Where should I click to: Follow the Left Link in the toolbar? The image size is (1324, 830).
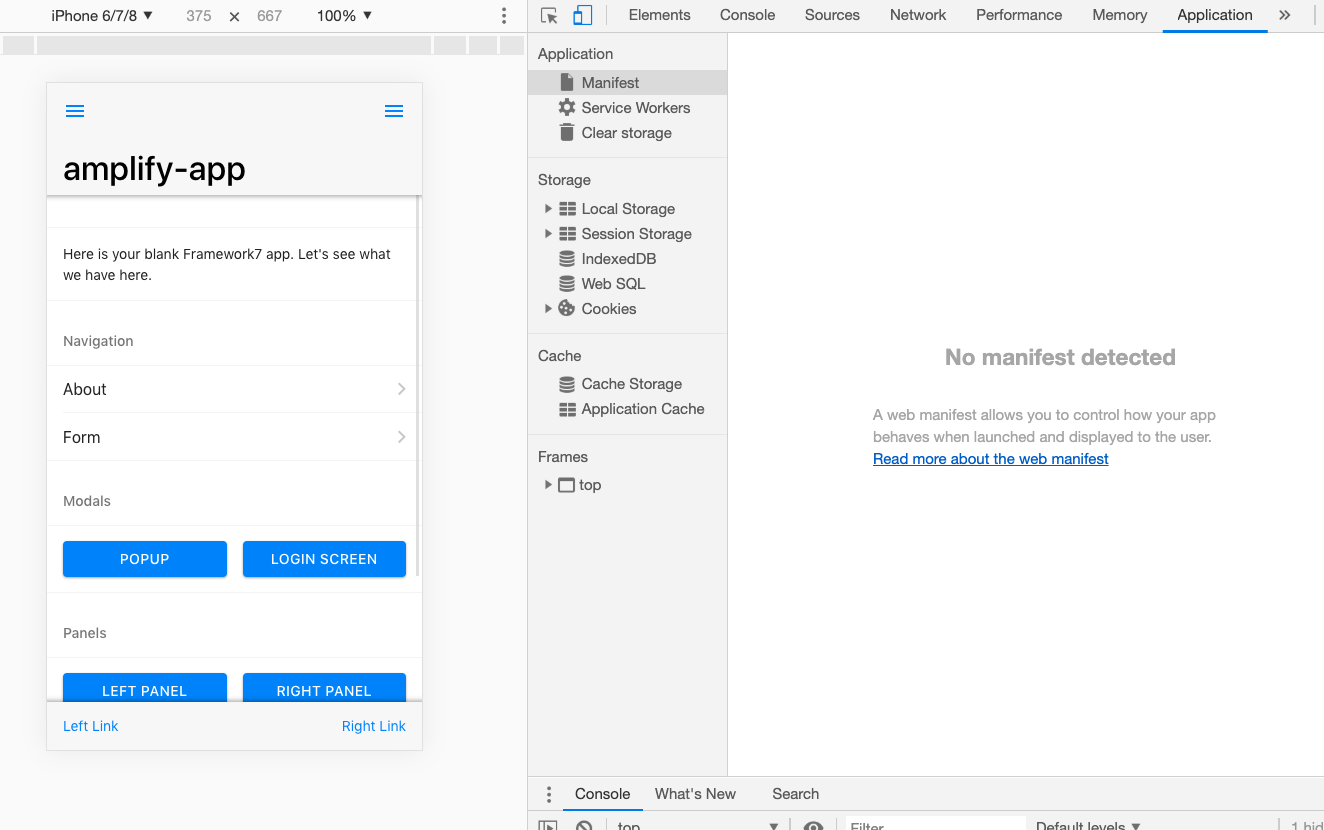91,726
